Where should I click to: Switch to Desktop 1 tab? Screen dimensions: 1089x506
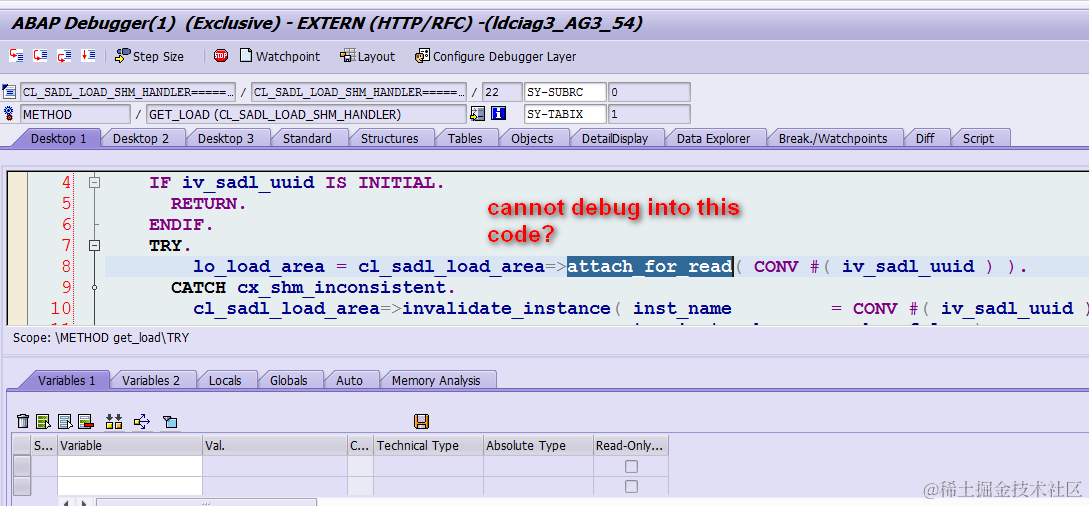pyautogui.click(x=58, y=138)
